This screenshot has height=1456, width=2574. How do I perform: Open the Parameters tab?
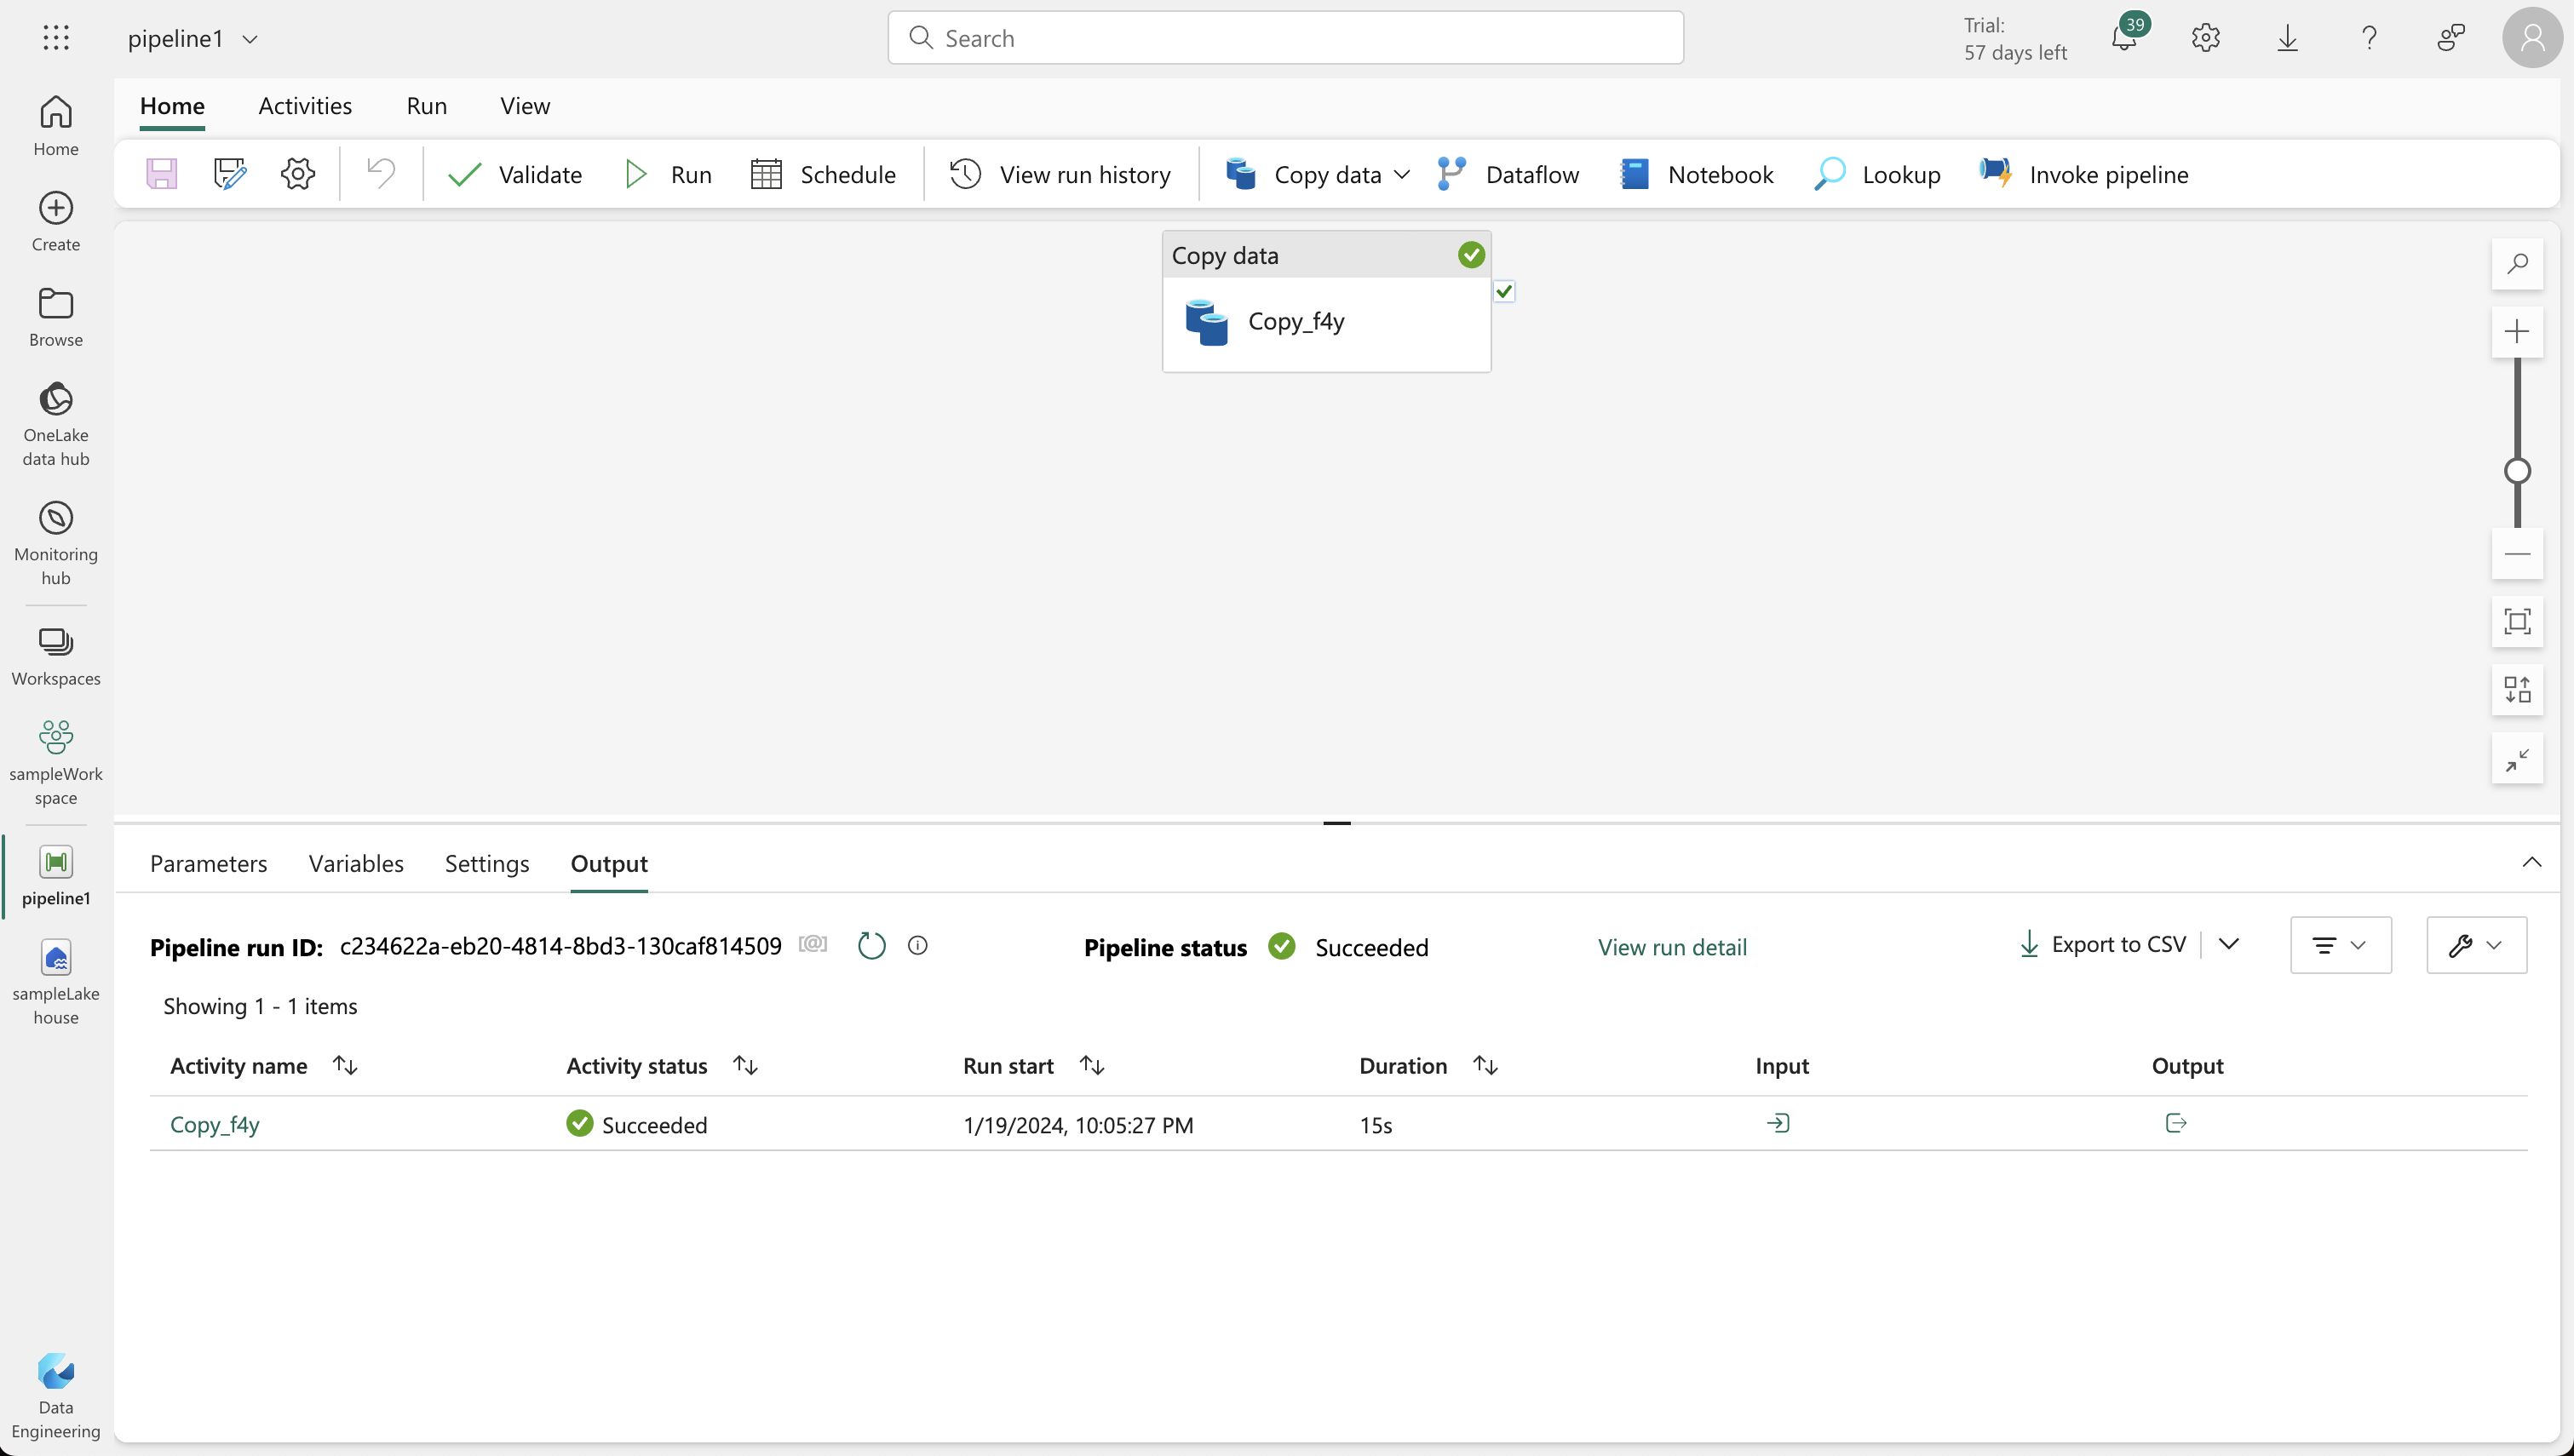coord(209,864)
